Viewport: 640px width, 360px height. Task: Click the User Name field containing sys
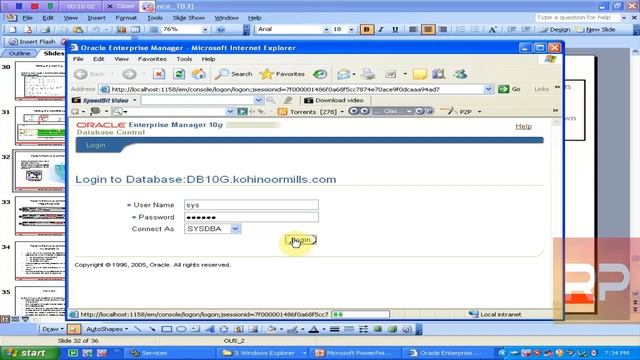[x=251, y=205]
